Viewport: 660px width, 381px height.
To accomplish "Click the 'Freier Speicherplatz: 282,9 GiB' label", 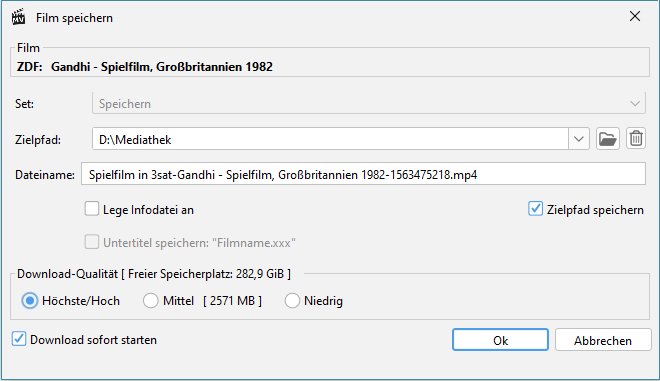I will point(206,274).
